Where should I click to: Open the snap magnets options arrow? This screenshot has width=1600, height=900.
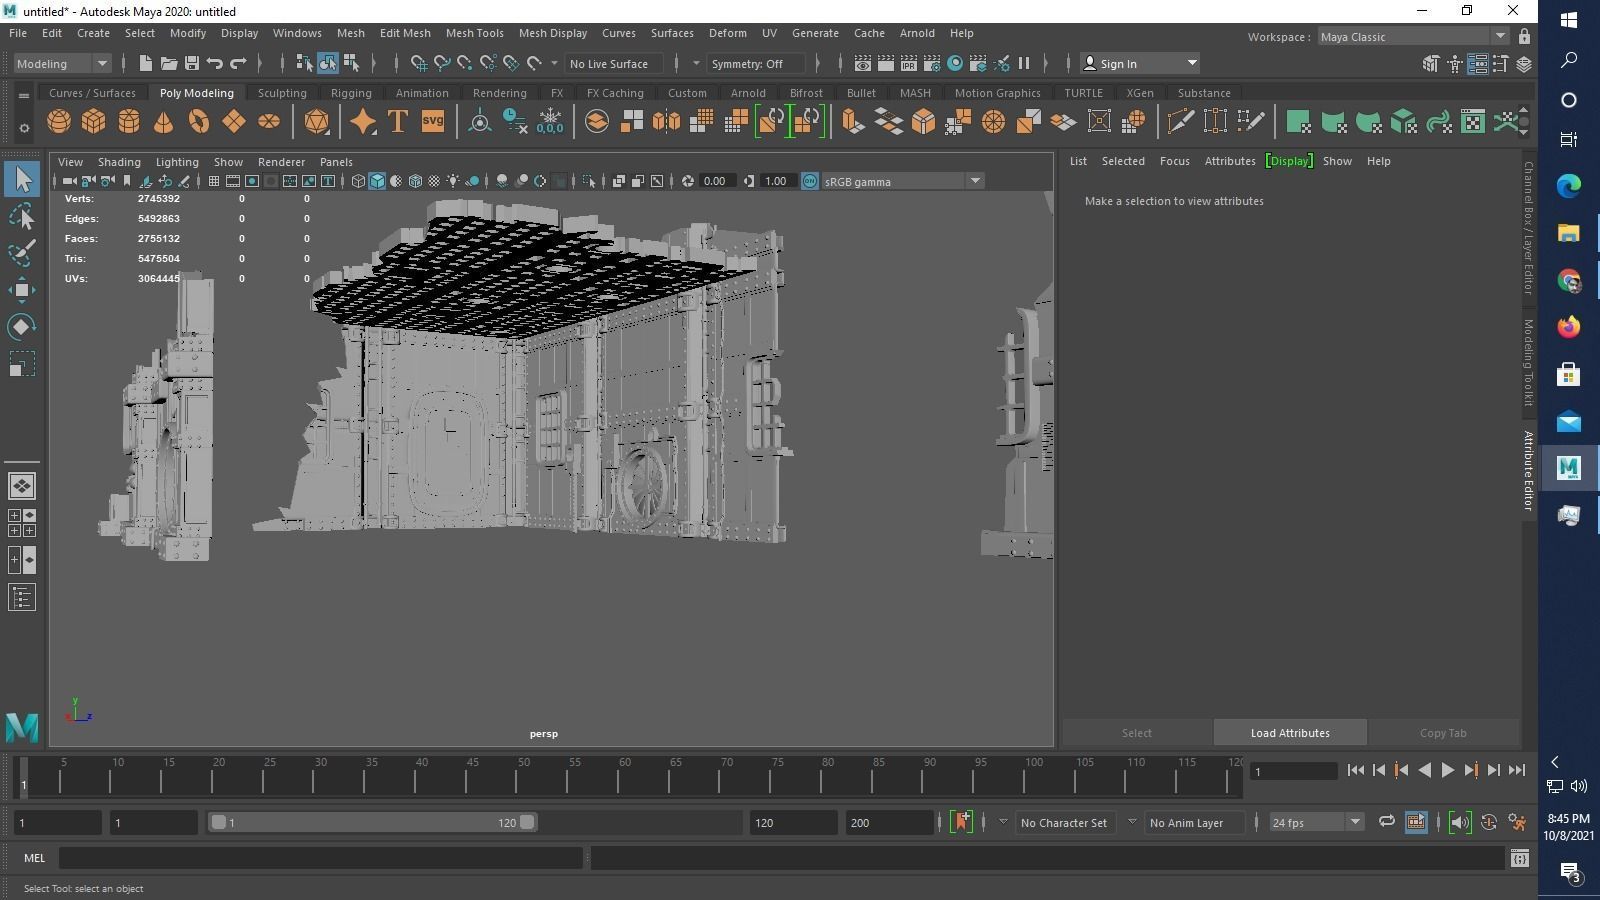[x=555, y=63]
